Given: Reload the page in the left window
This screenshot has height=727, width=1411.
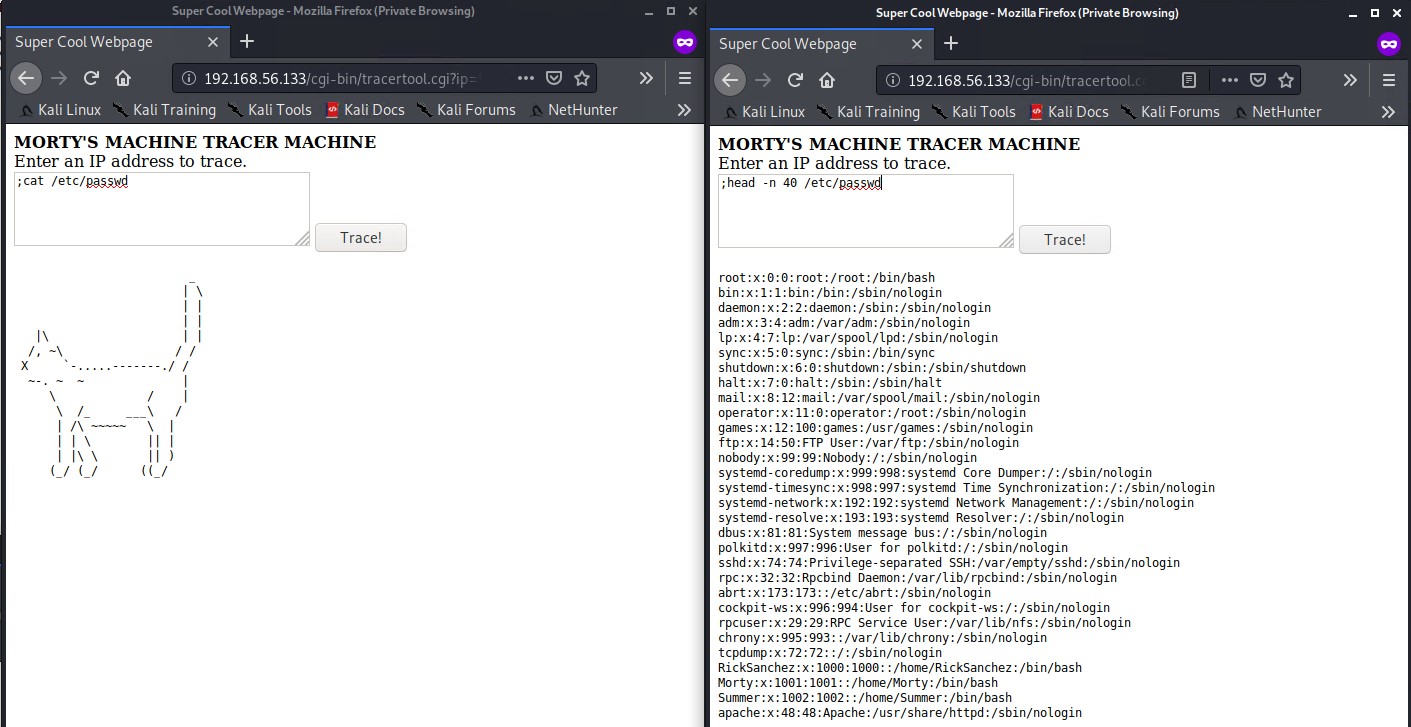Looking at the screenshot, I should point(91,78).
